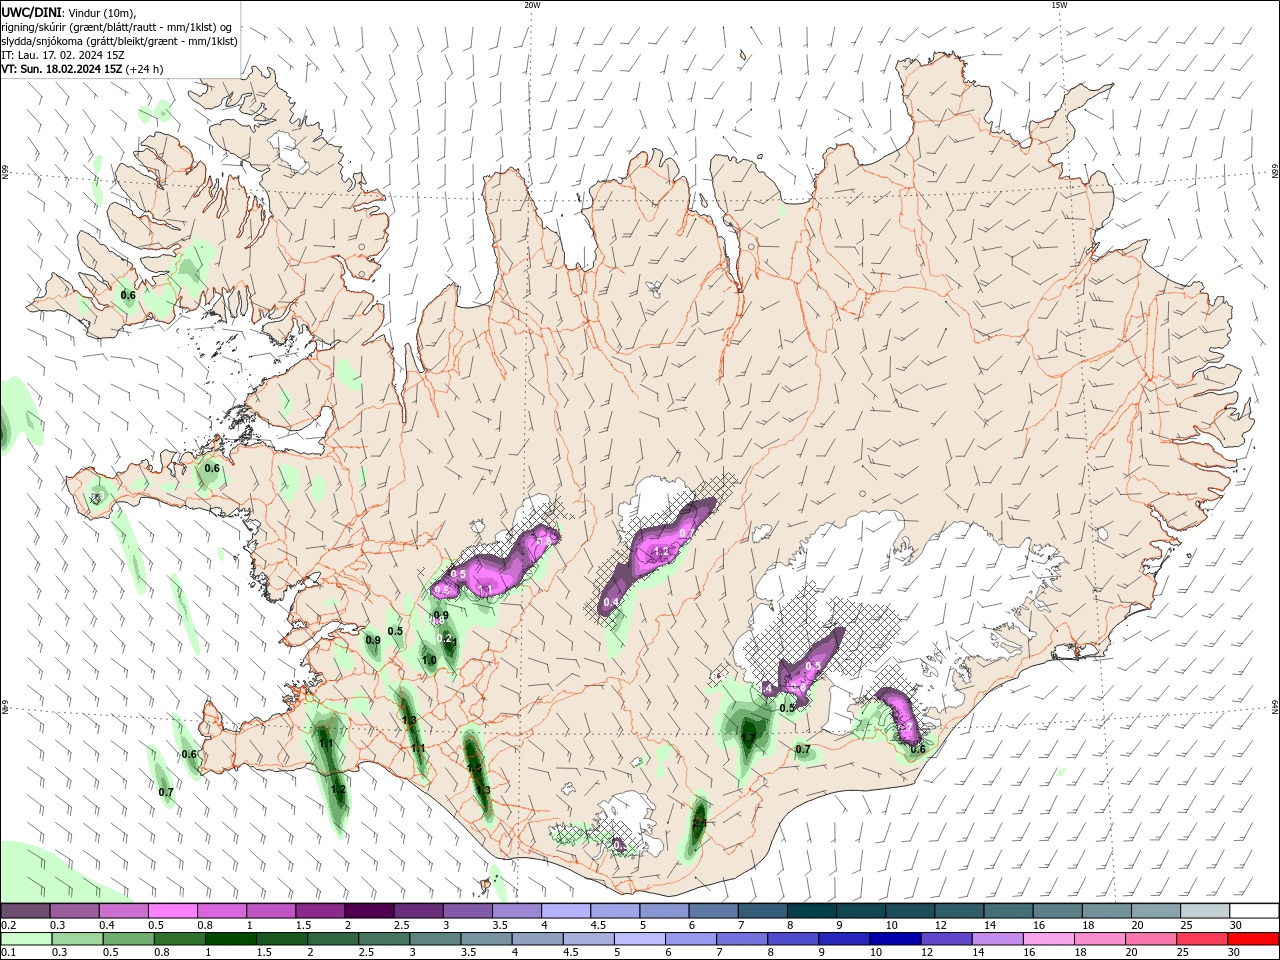Select the darkest green swatch between 1 and 1.5
Image resolution: width=1280 pixels, height=960 pixels.
(231, 939)
